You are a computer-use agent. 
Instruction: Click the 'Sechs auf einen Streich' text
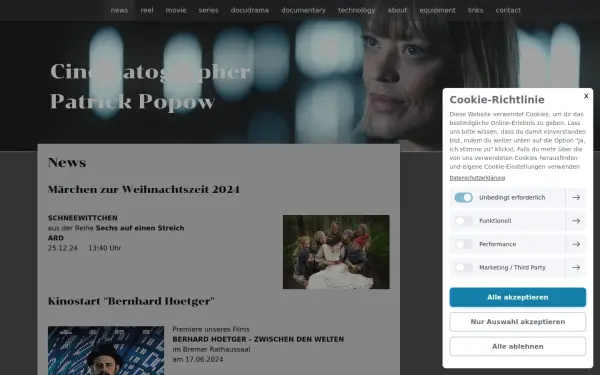point(140,228)
